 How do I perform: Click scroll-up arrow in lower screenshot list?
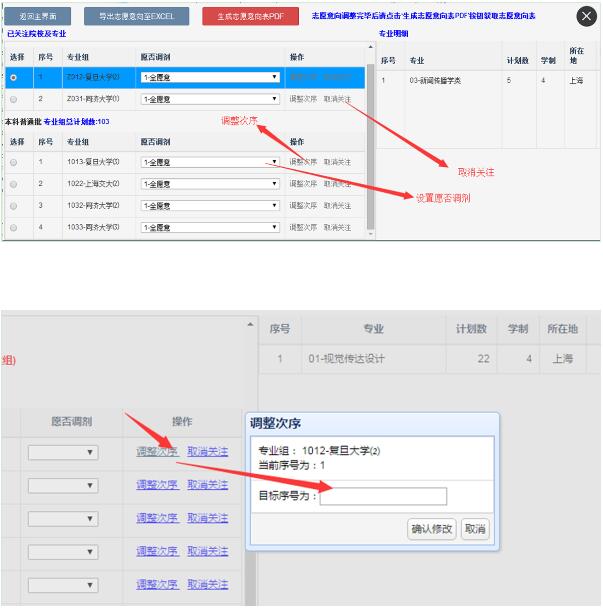(x=250, y=324)
